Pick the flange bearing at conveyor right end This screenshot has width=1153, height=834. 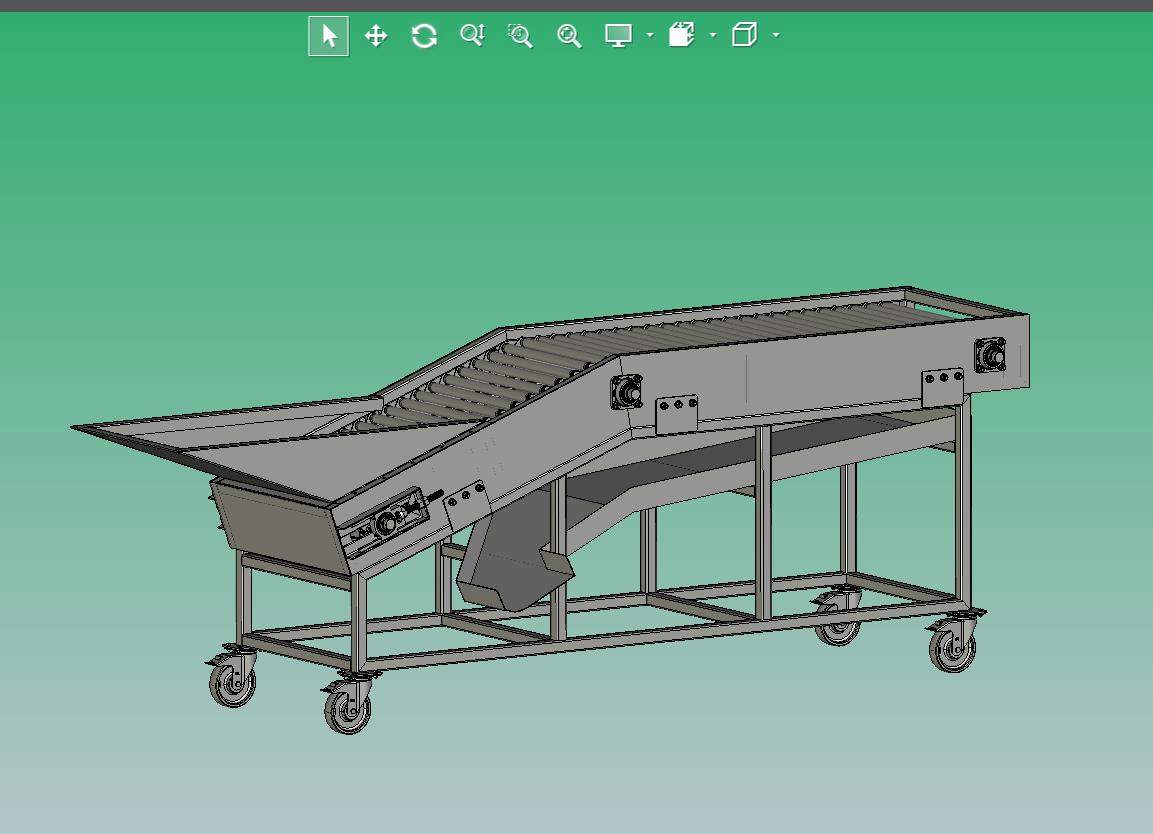(990, 356)
